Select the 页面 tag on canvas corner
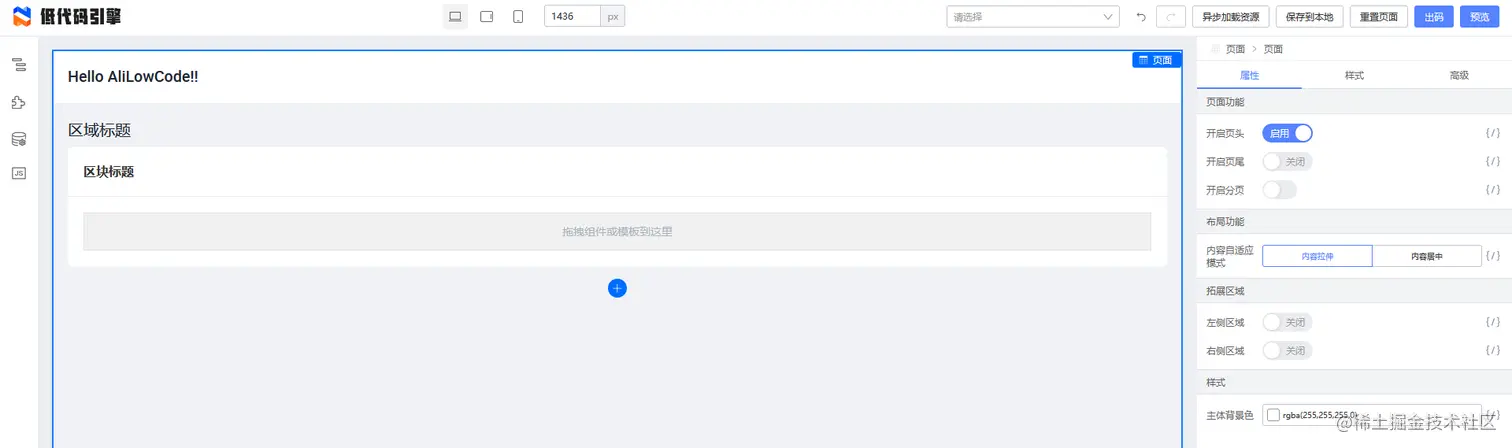This screenshot has width=1512, height=448. [1156, 60]
